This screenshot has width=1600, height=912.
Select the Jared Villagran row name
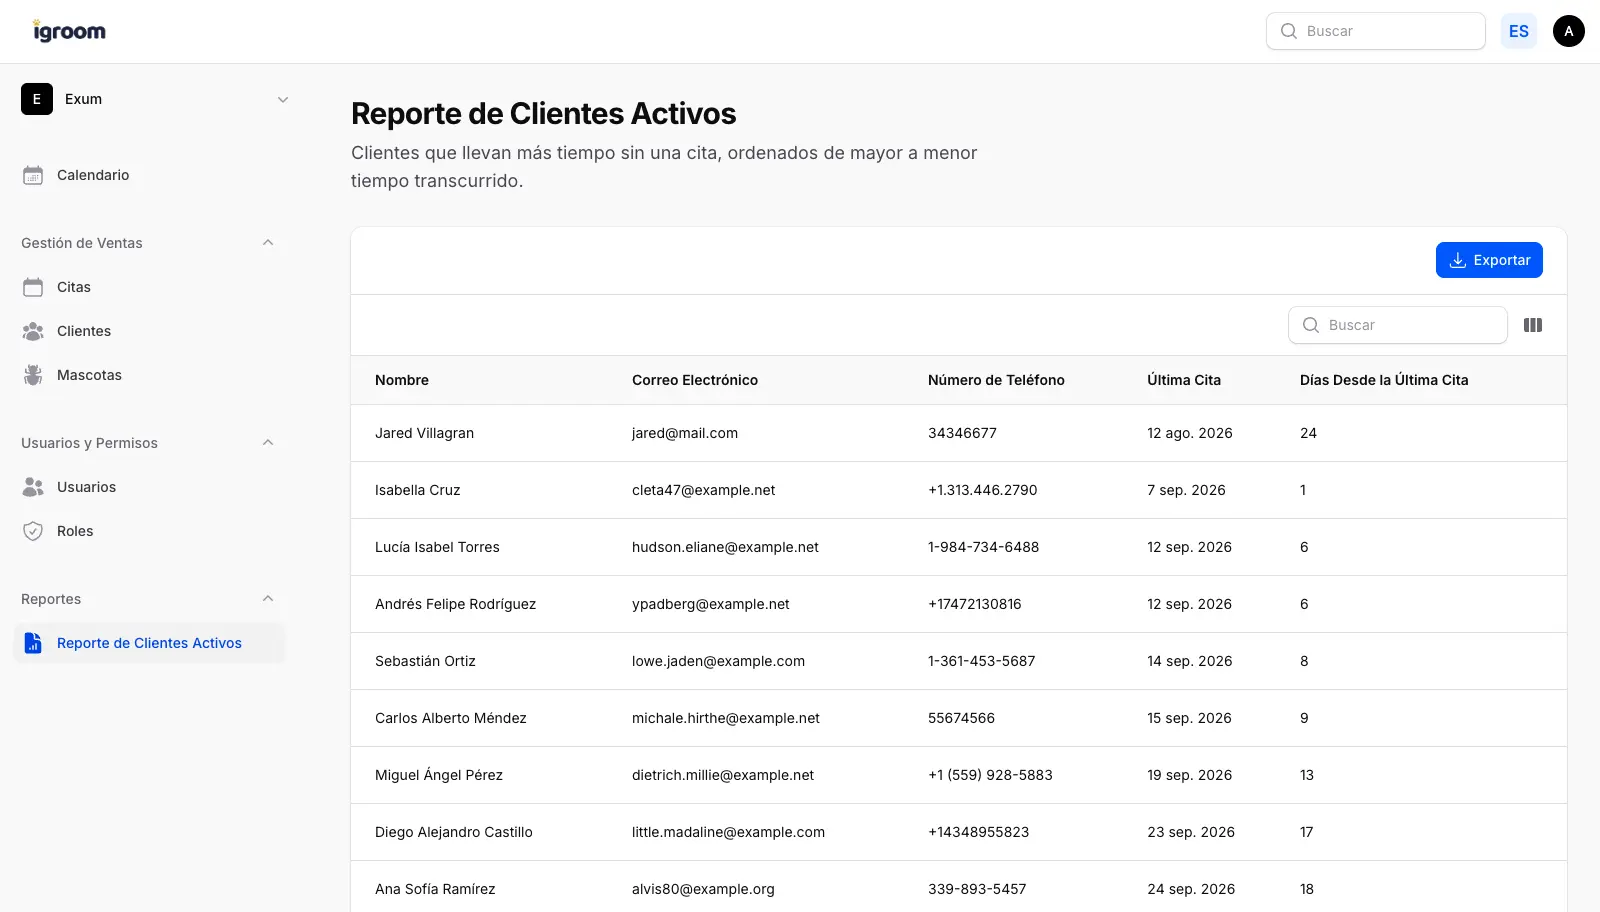[x=424, y=433]
